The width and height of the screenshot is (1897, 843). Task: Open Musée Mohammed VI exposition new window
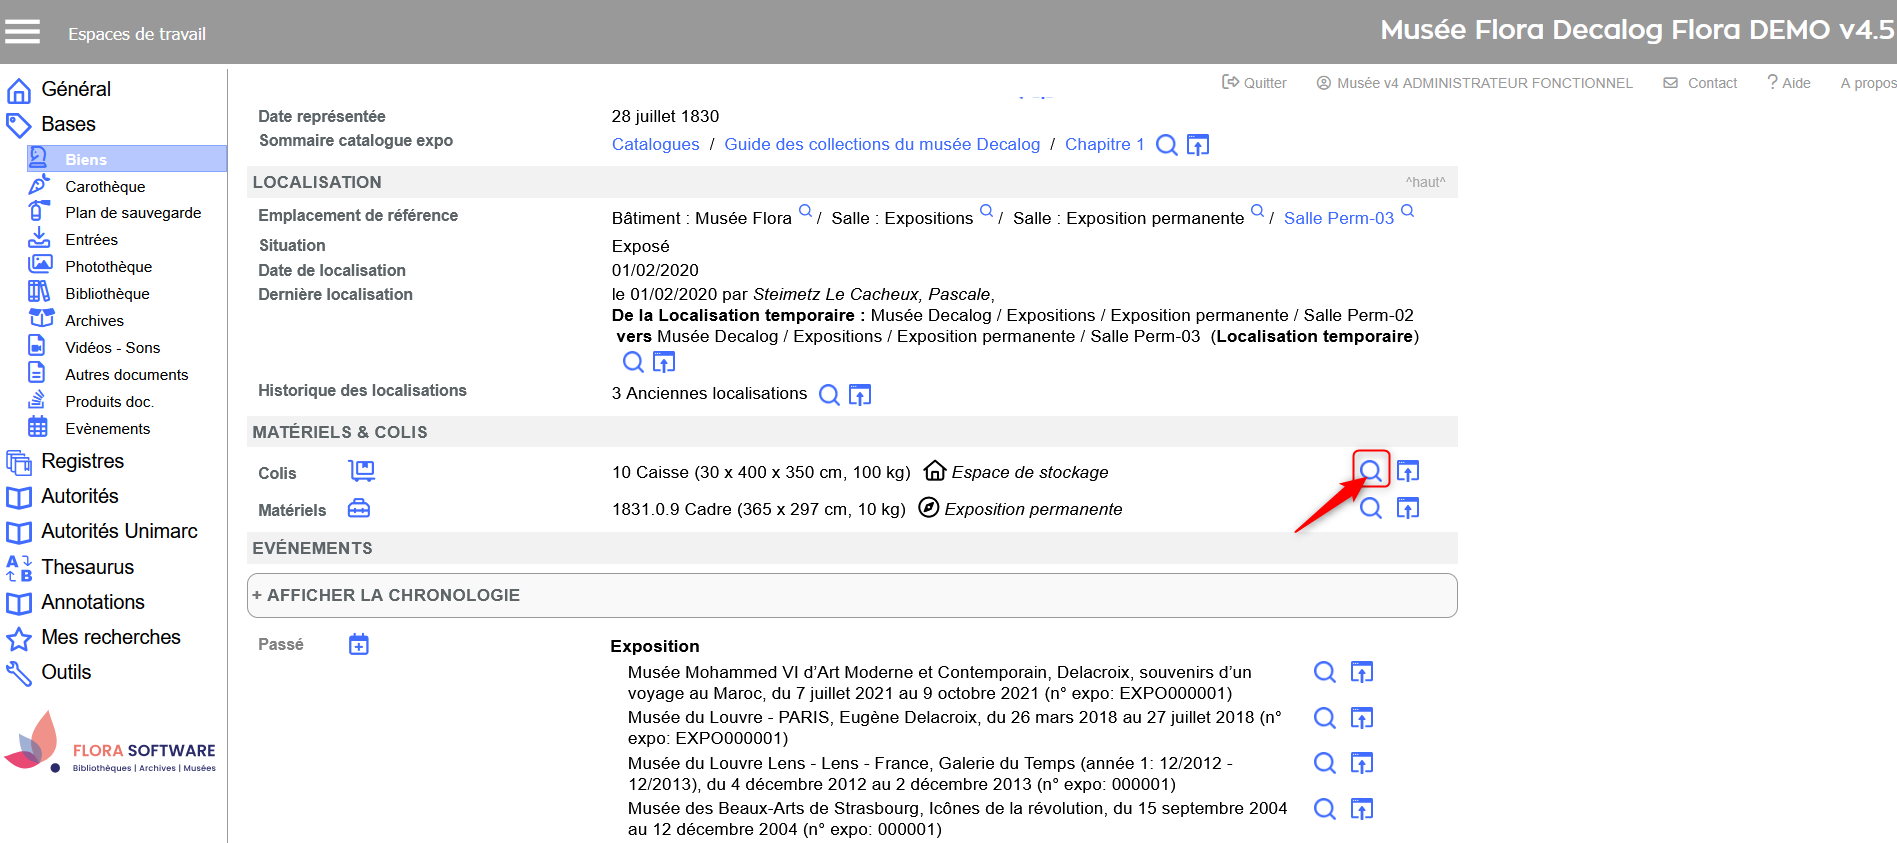tap(1362, 672)
